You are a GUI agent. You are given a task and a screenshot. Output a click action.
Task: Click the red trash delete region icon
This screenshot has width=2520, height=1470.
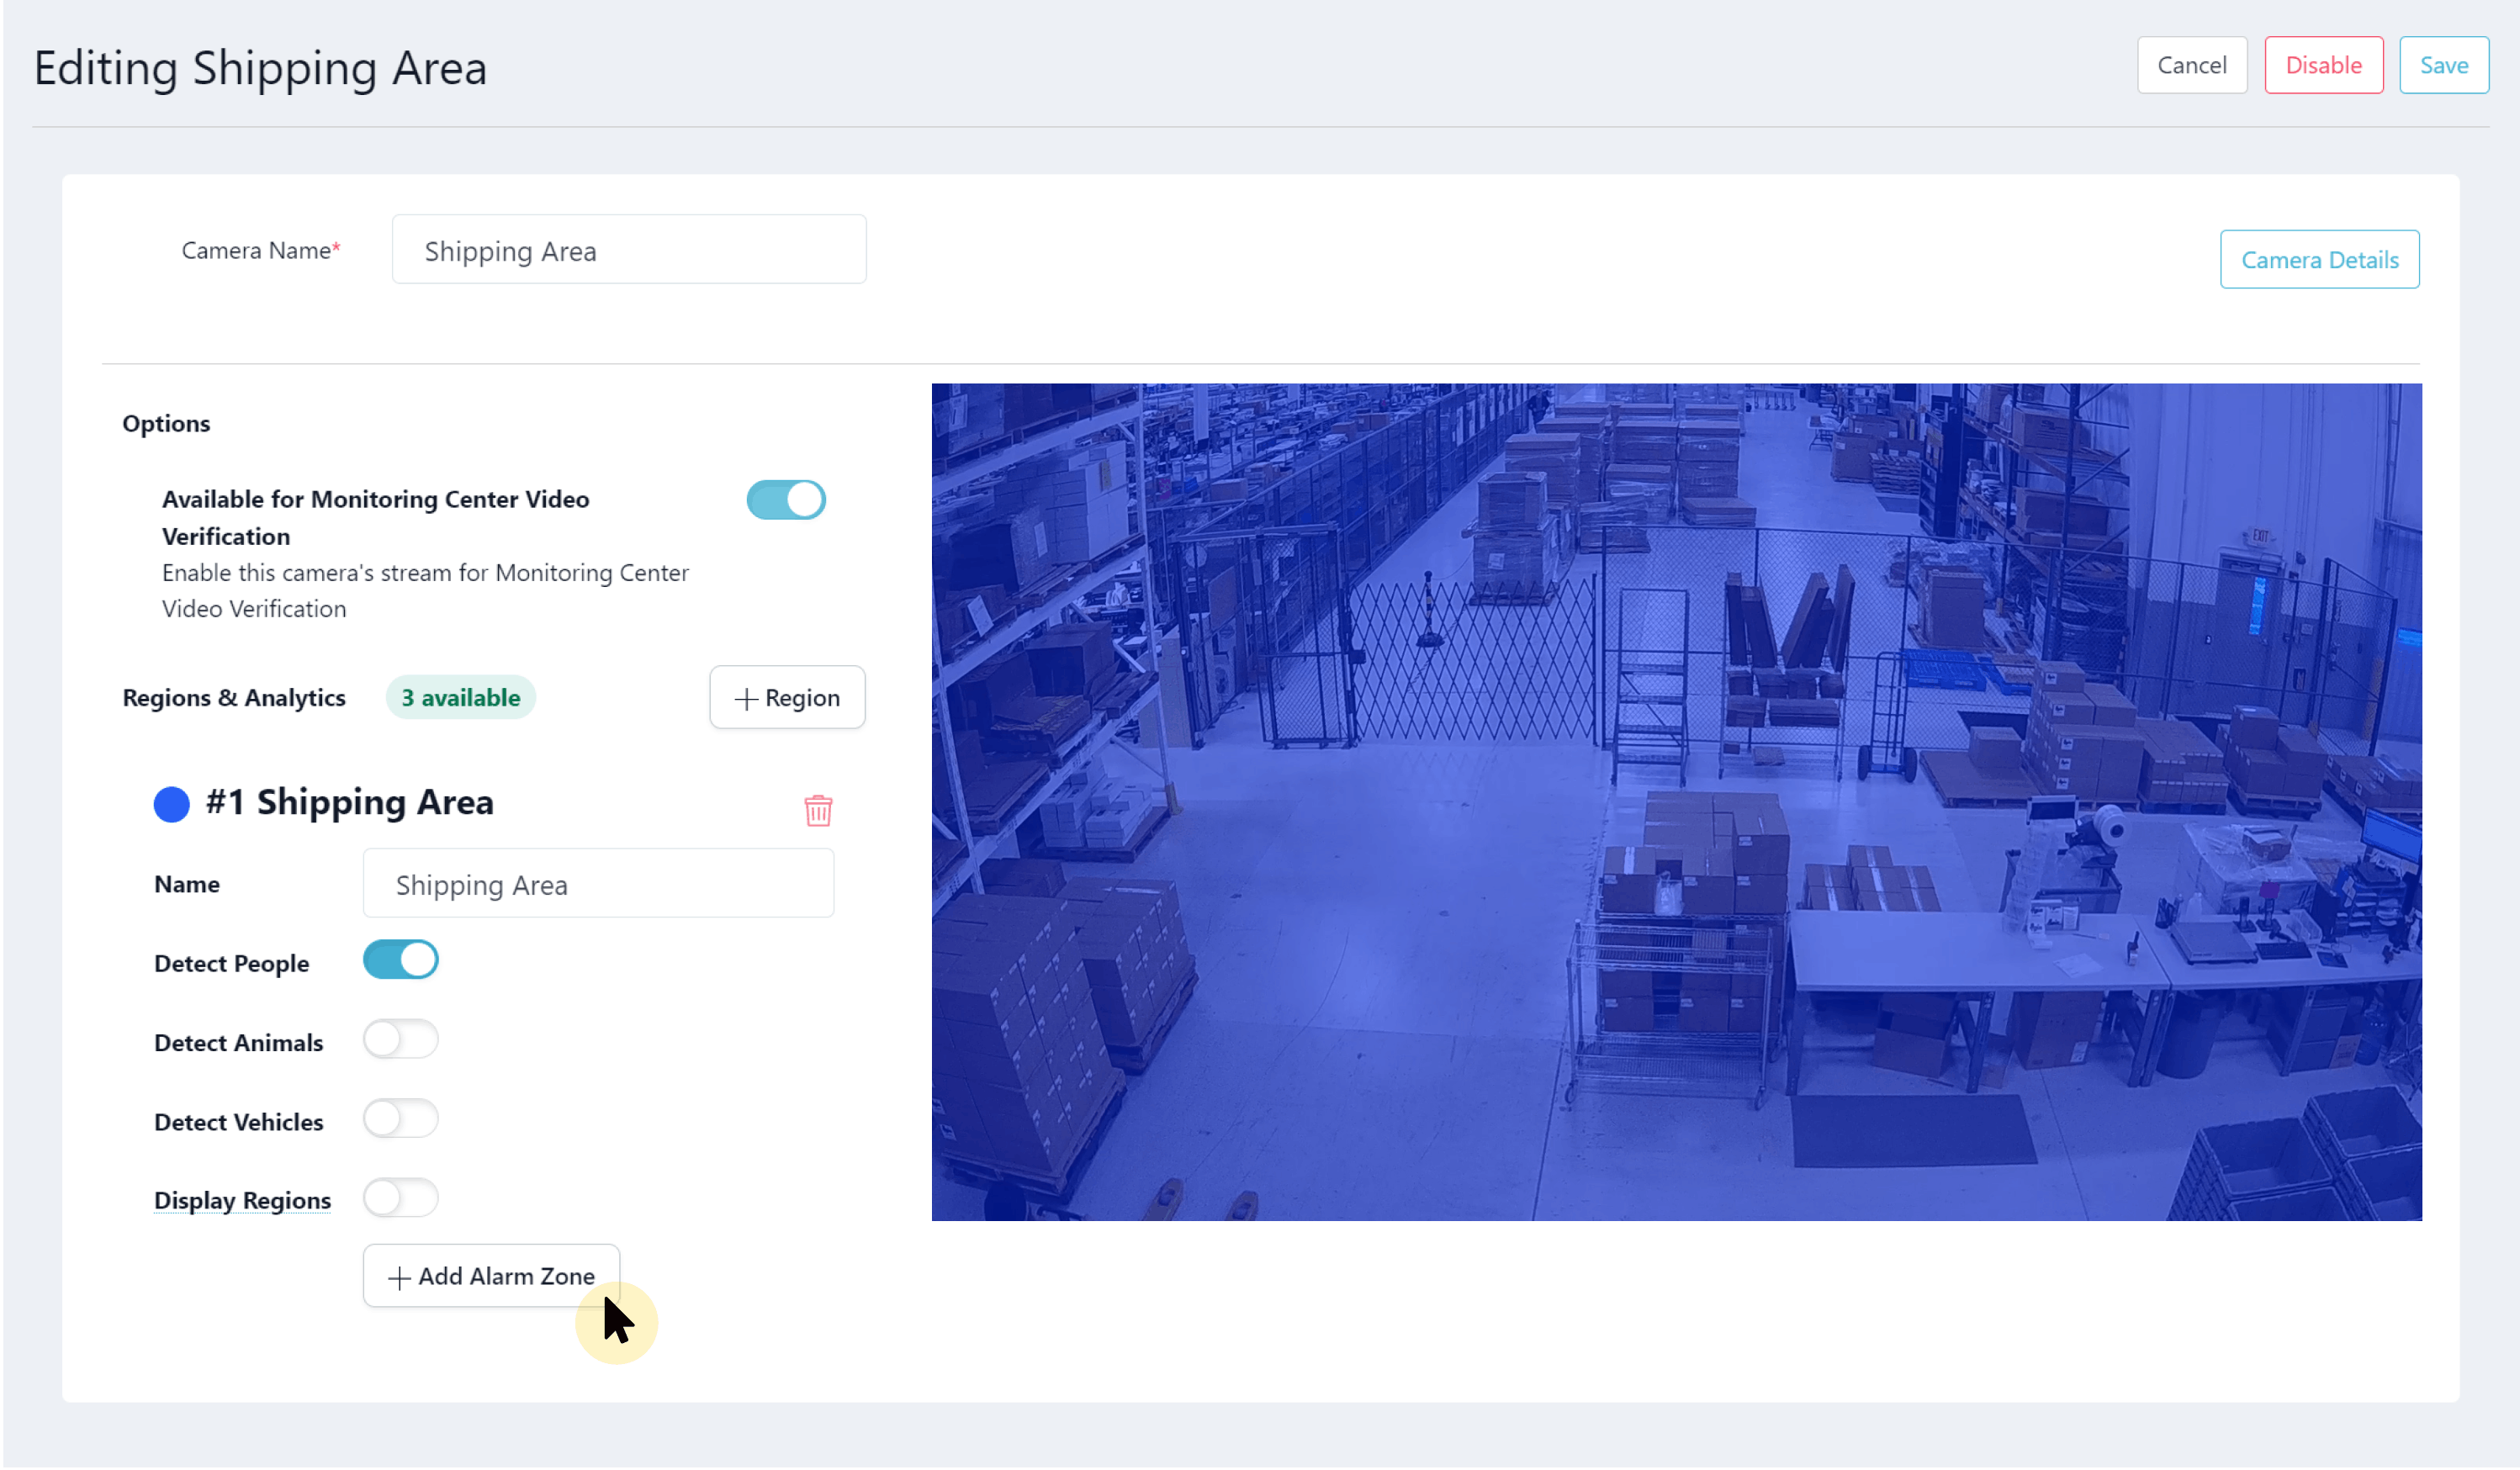(x=818, y=810)
